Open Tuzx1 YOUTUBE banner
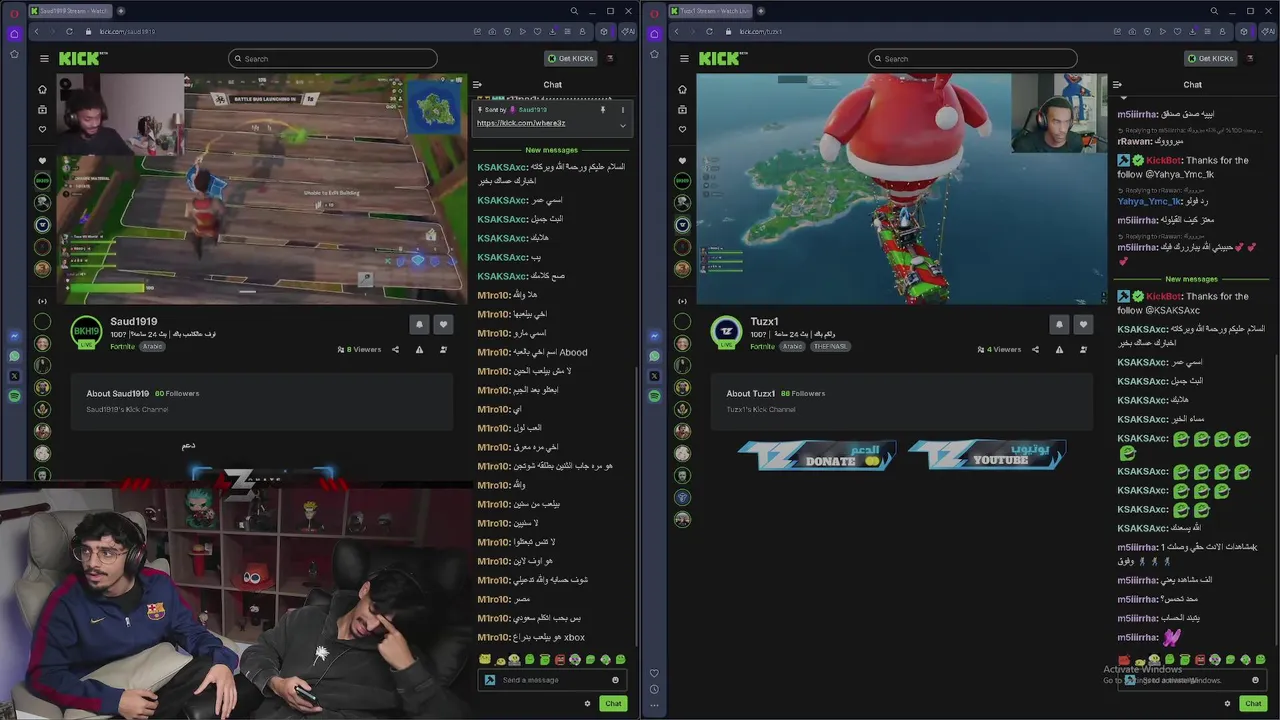 coord(987,455)
